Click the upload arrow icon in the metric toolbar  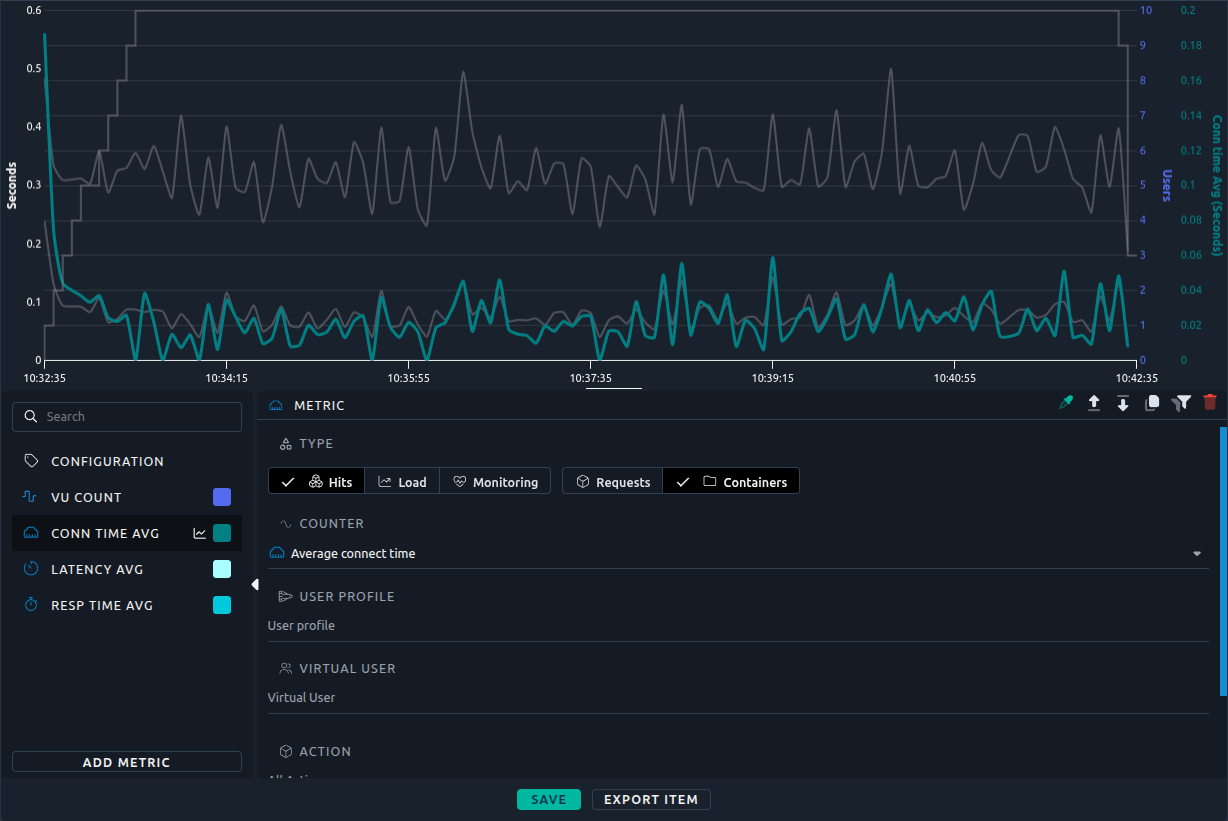point(1094,402)
